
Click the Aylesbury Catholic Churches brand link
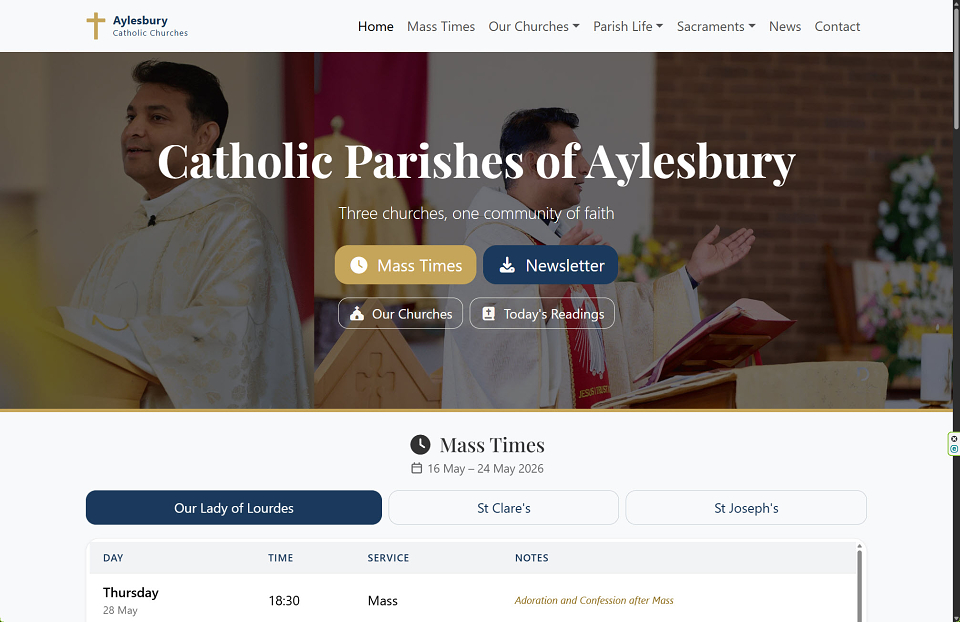[x=137, y=26]
